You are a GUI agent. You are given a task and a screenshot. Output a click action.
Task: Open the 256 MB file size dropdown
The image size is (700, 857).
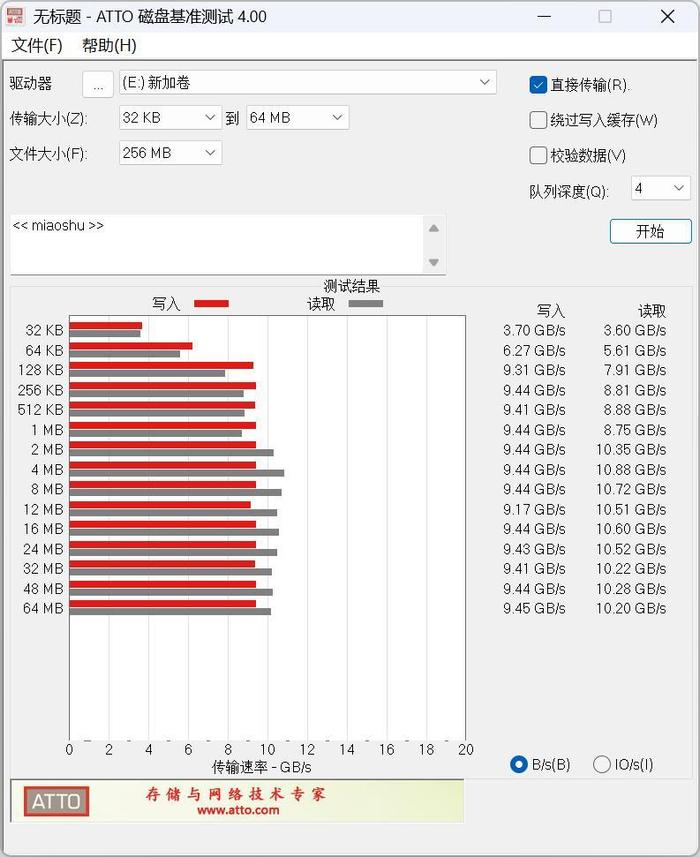(x=170, y=153)
